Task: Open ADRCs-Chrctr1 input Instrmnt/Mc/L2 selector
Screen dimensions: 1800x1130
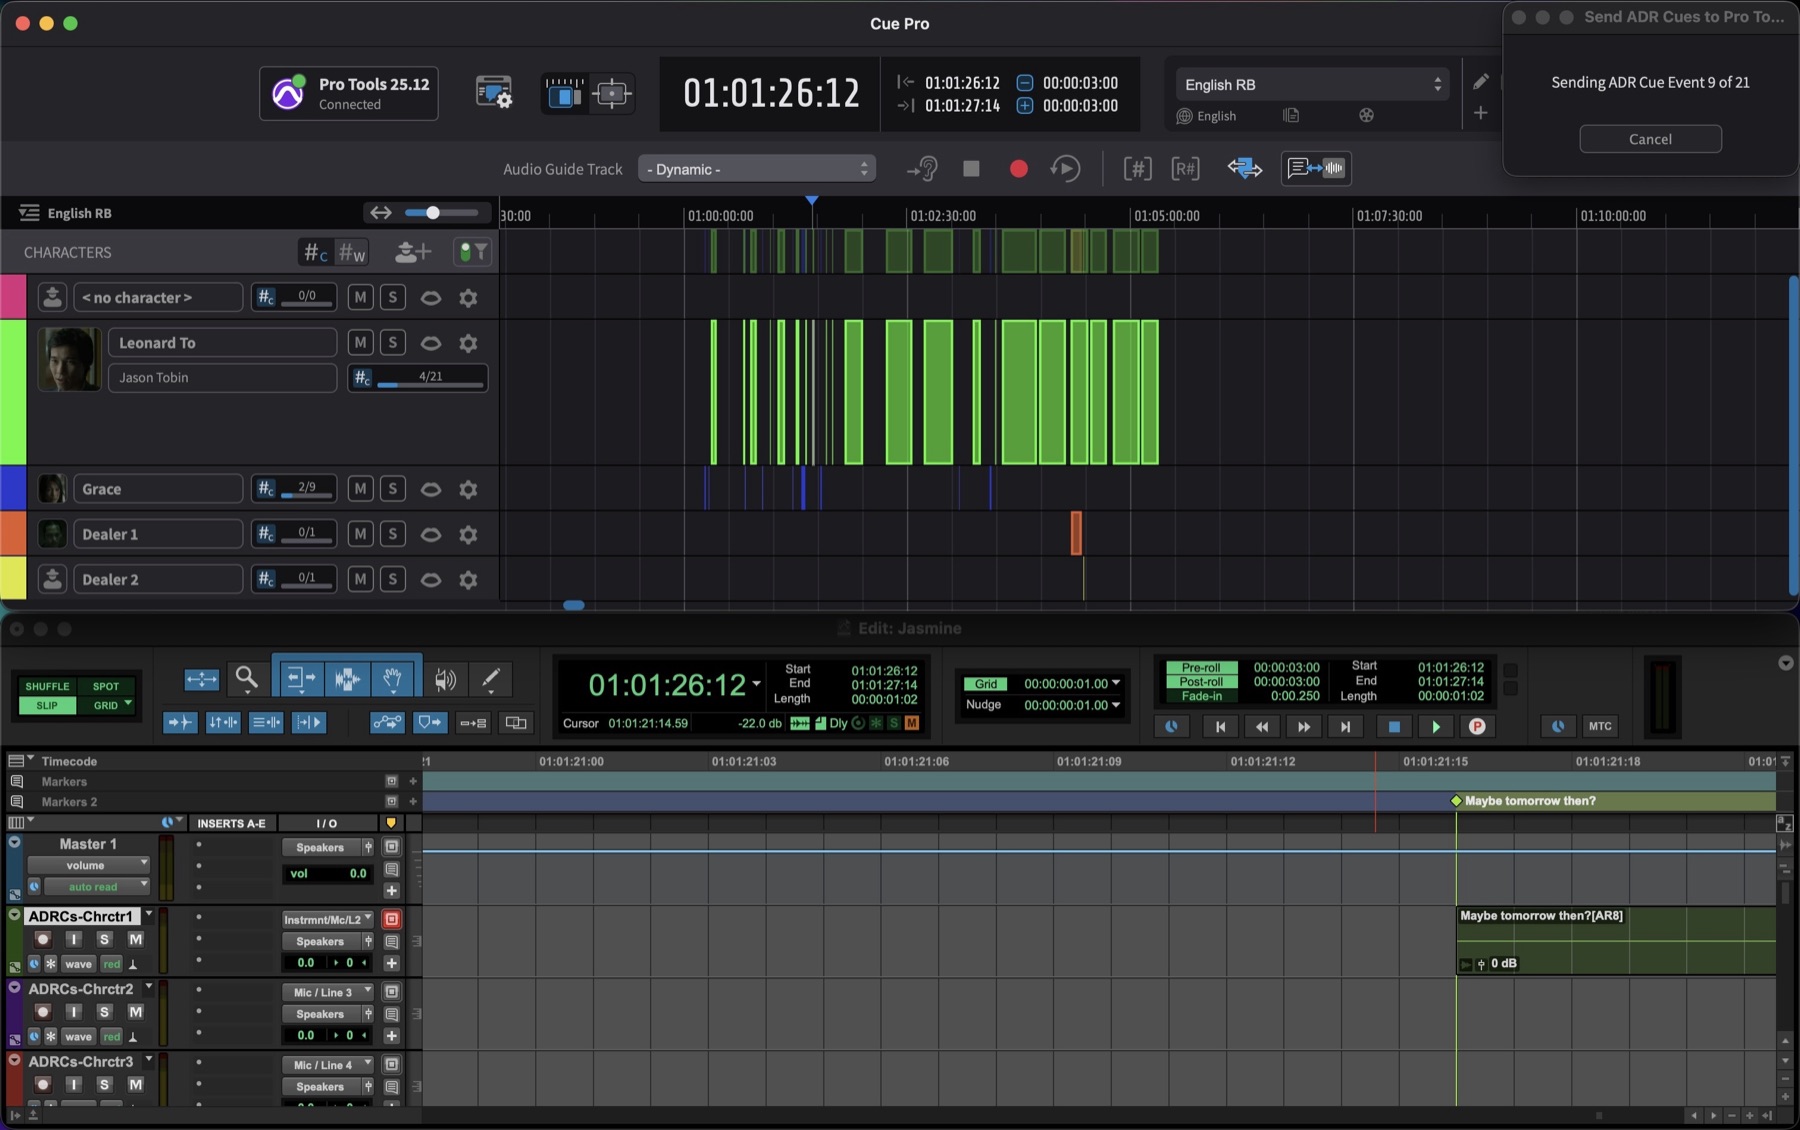Action: 328,919
